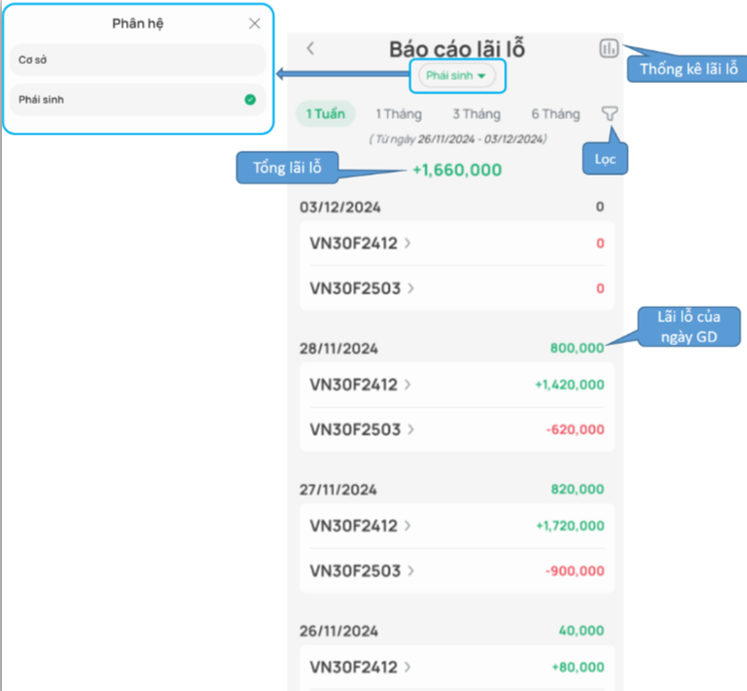Go back using the left arrow
The image size is (747, 691).
(x=311, y=48)
